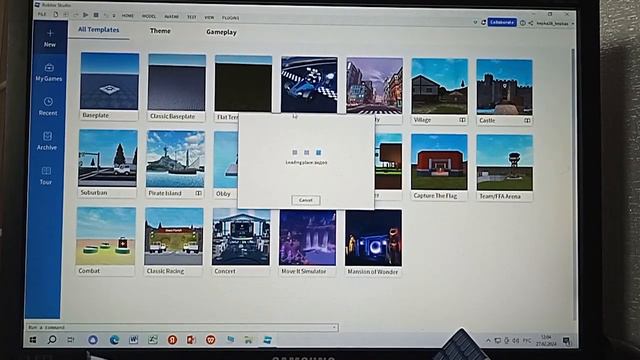Launch Microsoft Edge from taskbar
This screenshot has height=360, width=640.
point(114,340)
